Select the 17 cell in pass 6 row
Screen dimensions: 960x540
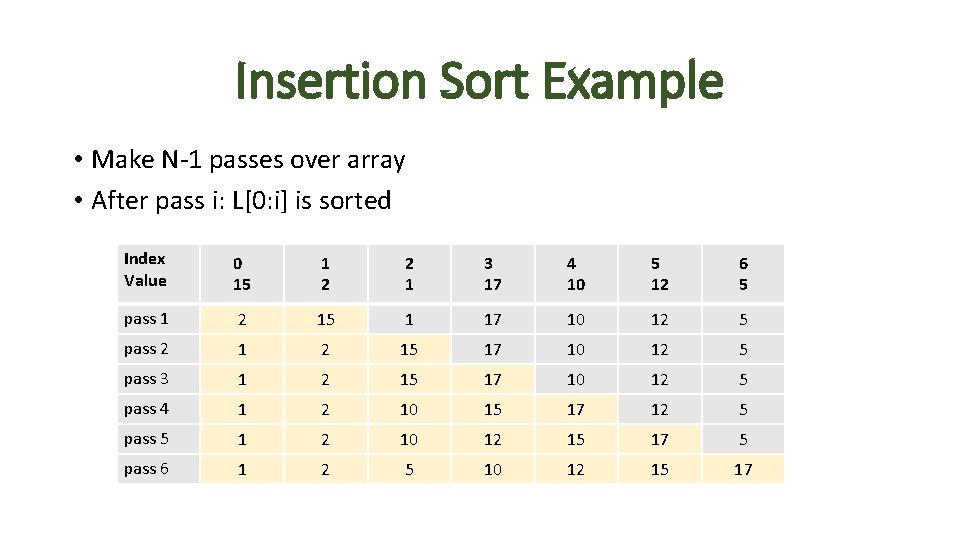[x=743, y=469]
